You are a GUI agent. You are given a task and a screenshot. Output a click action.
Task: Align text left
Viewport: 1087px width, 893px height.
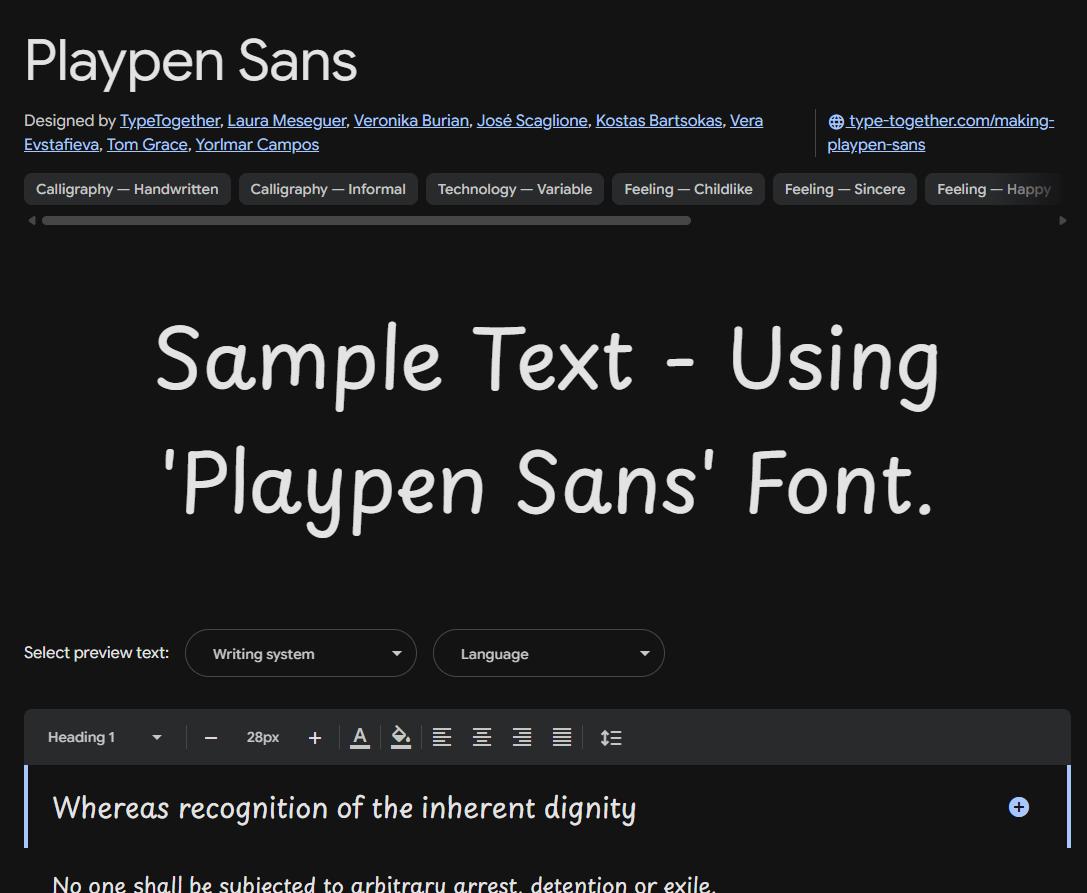tap(442, 737)
